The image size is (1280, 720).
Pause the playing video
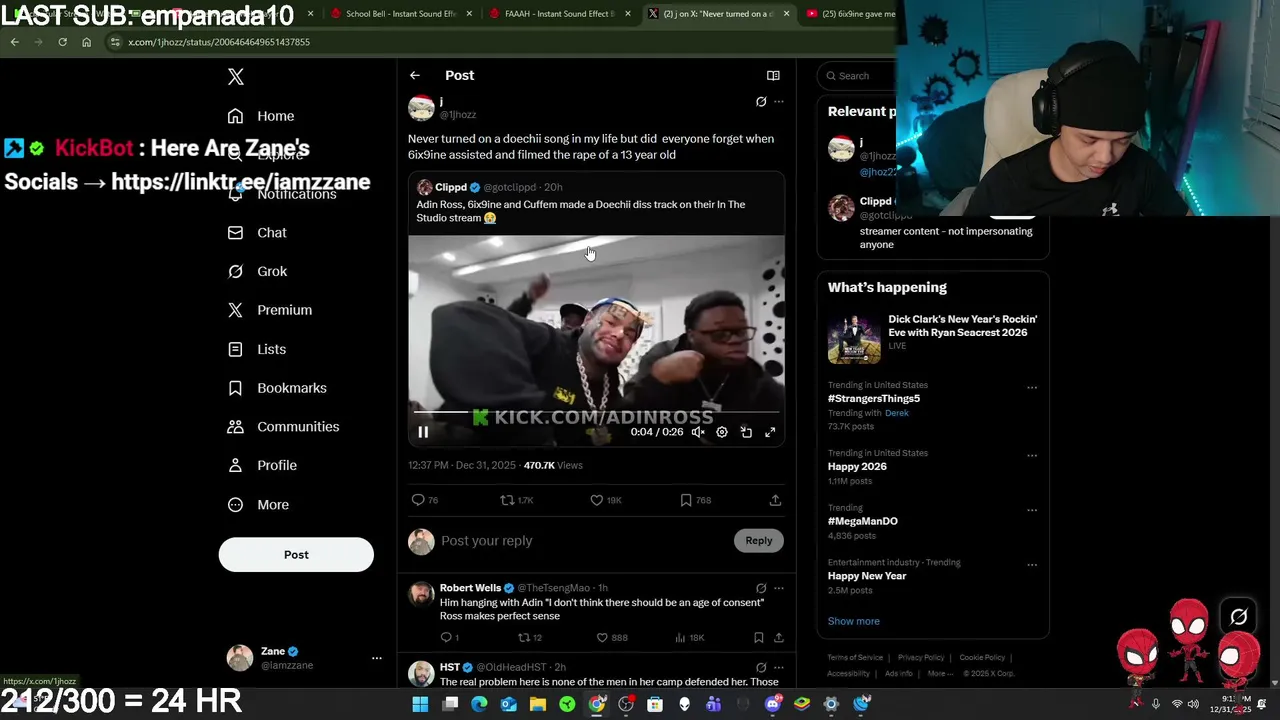(423, 432)
